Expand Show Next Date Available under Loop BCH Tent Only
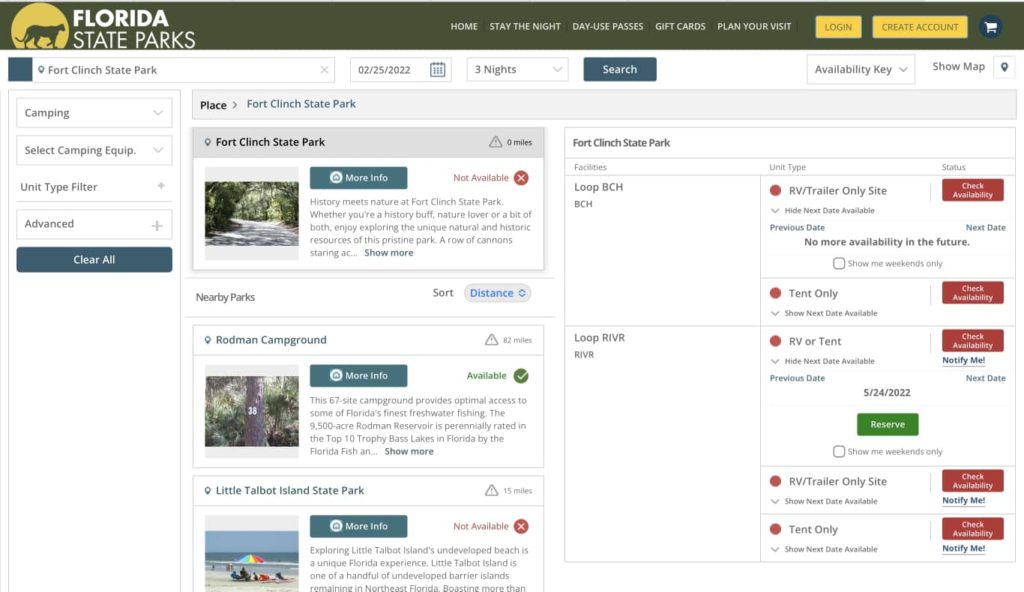The height and width of the screenshot is (592, 1024). coord(824,313)
